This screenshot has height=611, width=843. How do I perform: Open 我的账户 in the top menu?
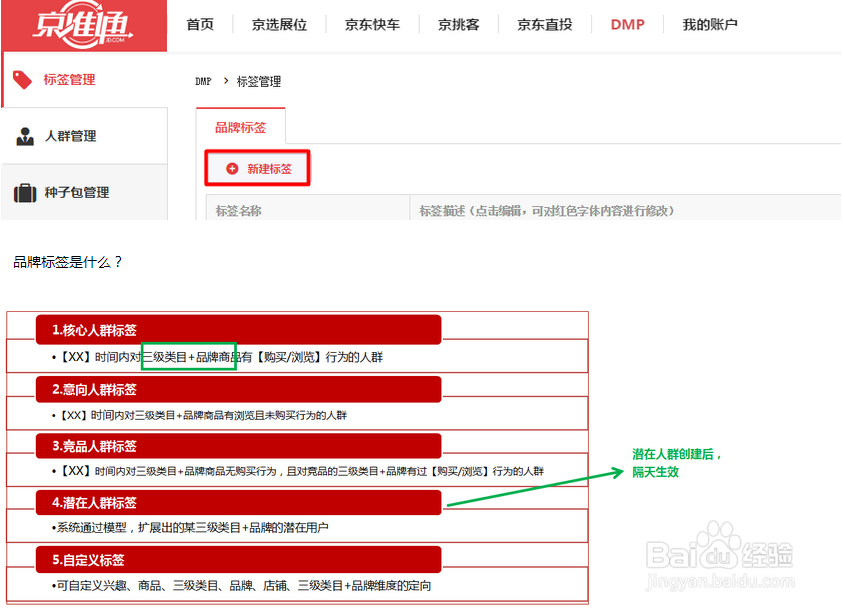coord(710,25)
